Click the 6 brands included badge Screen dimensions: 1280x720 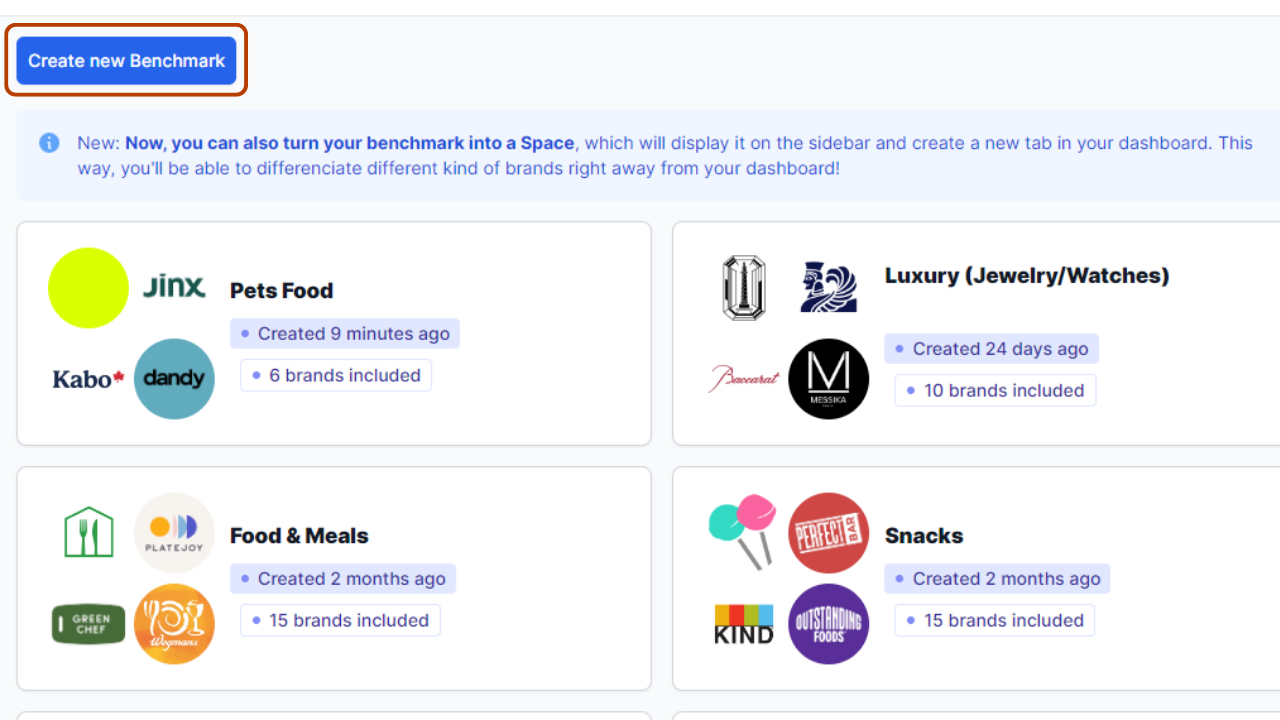point(336,375)
